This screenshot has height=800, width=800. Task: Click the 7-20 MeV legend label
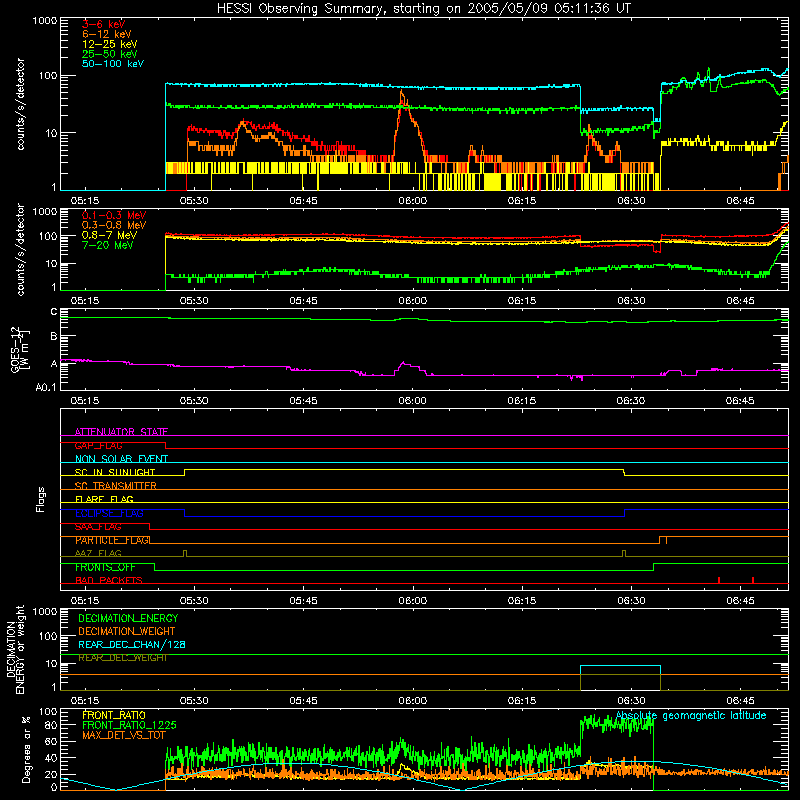pos(108,245)
